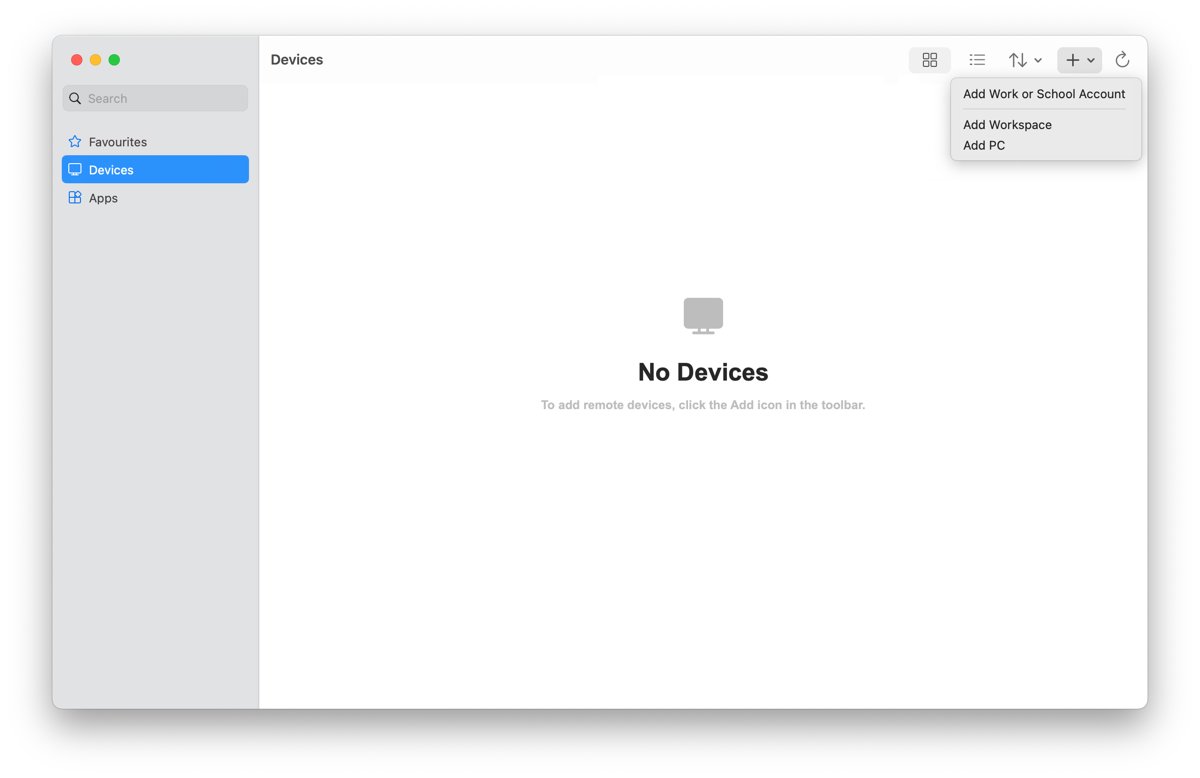This screenshot has width=1200, height=778.
Task: Click the Add plus dropdown button
Action: [1079, 60]
